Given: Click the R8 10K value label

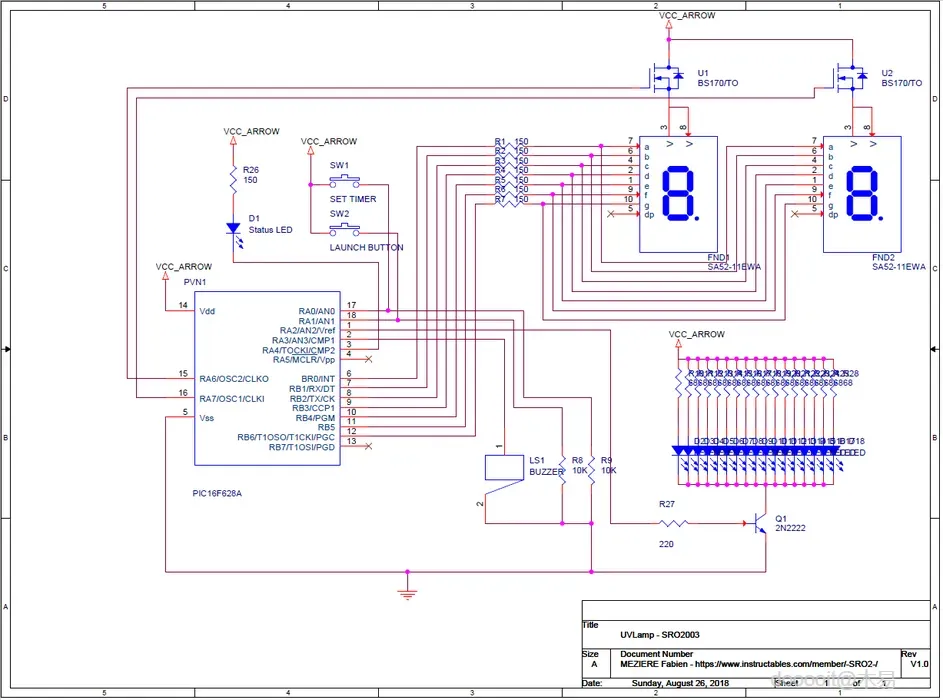Looking at the screenshot, I should point(580,470).
